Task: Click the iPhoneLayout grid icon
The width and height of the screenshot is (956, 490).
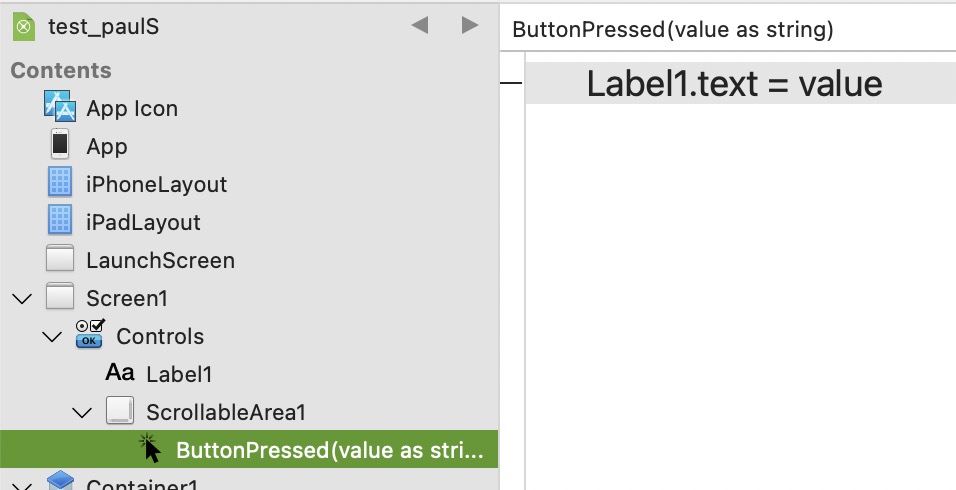Action: (x=60, y=183)
